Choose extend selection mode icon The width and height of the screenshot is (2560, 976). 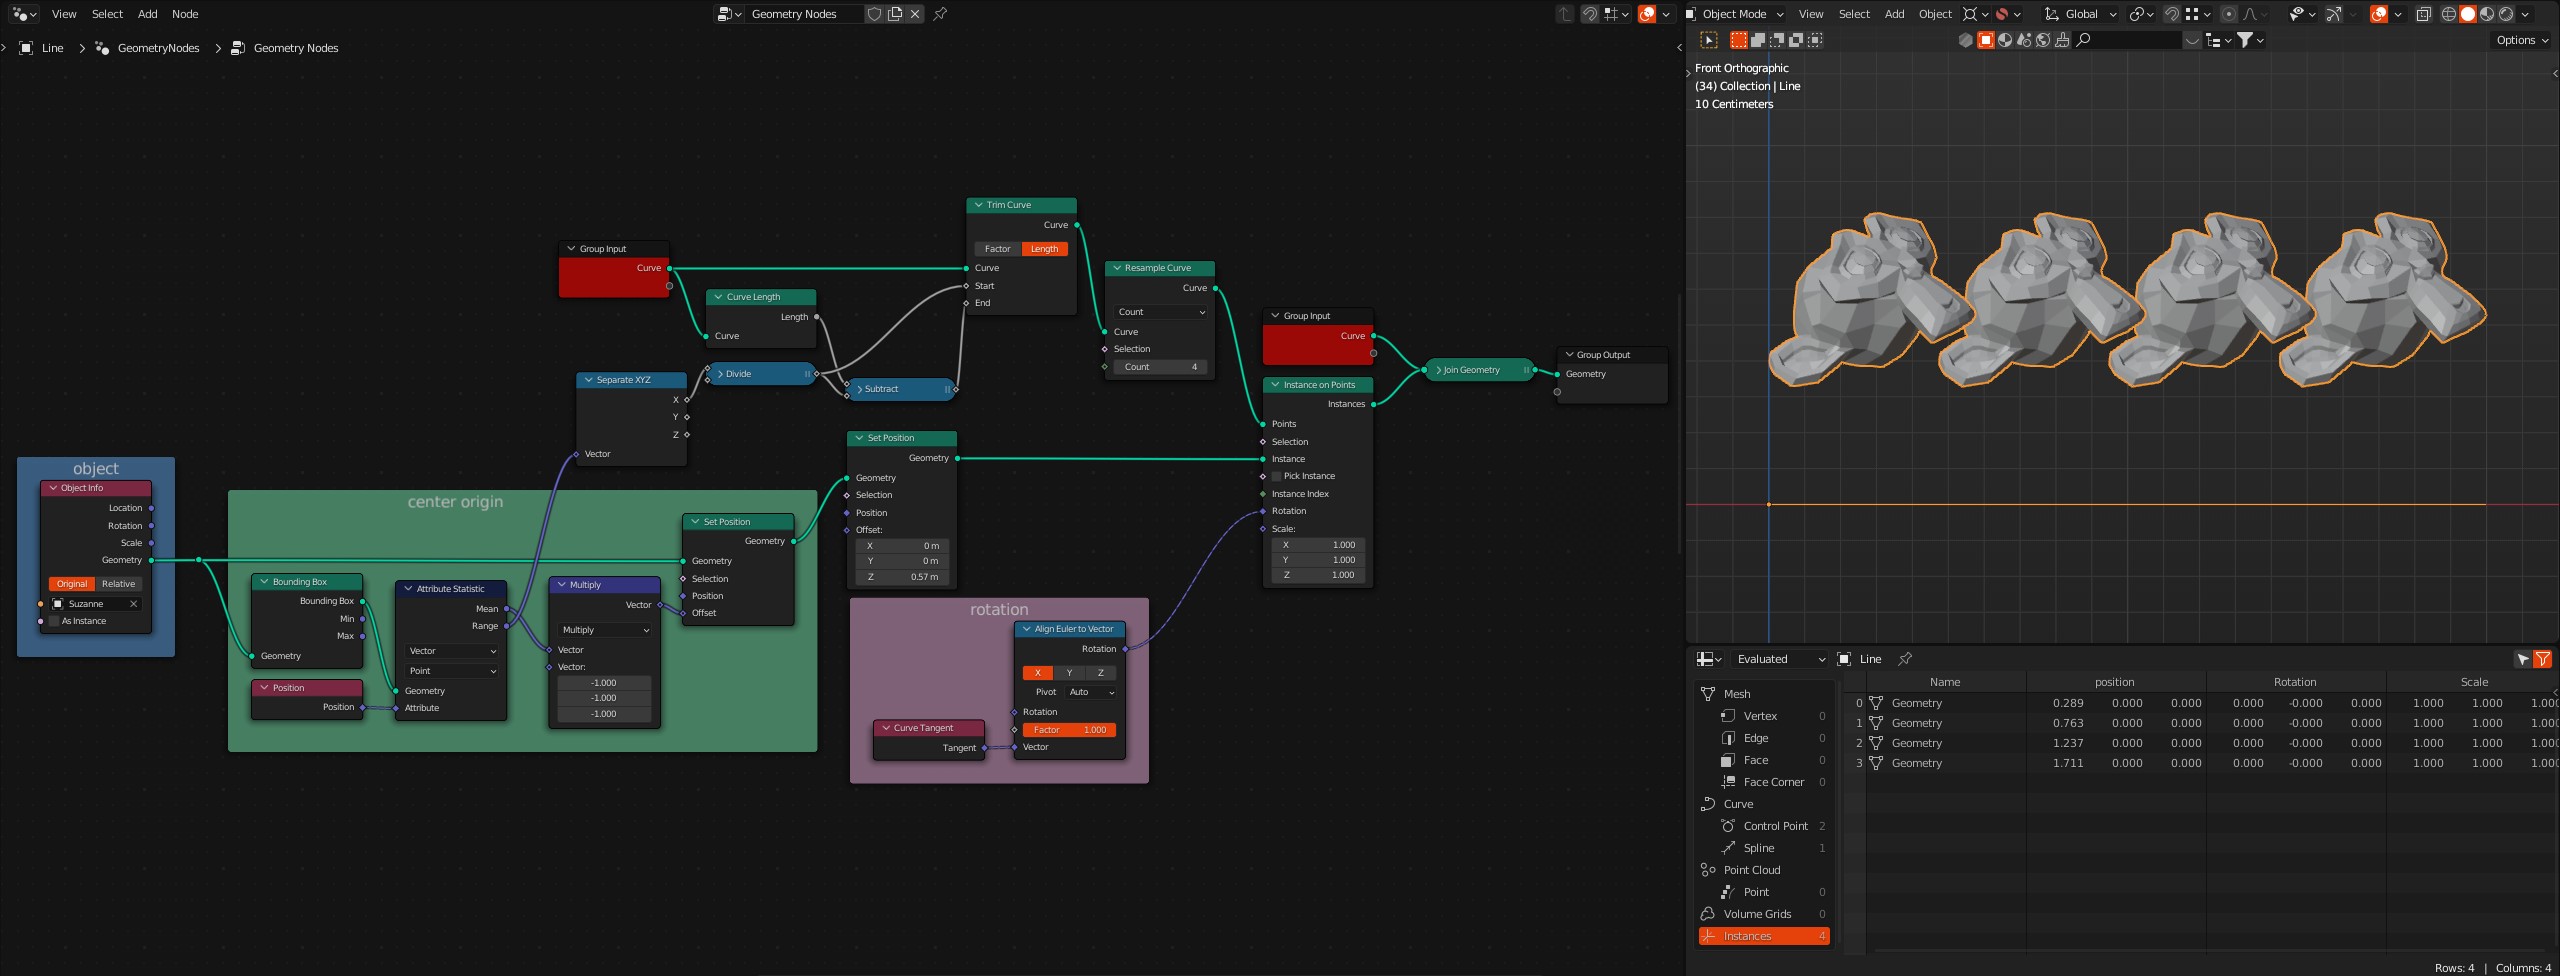(1758, 40)
